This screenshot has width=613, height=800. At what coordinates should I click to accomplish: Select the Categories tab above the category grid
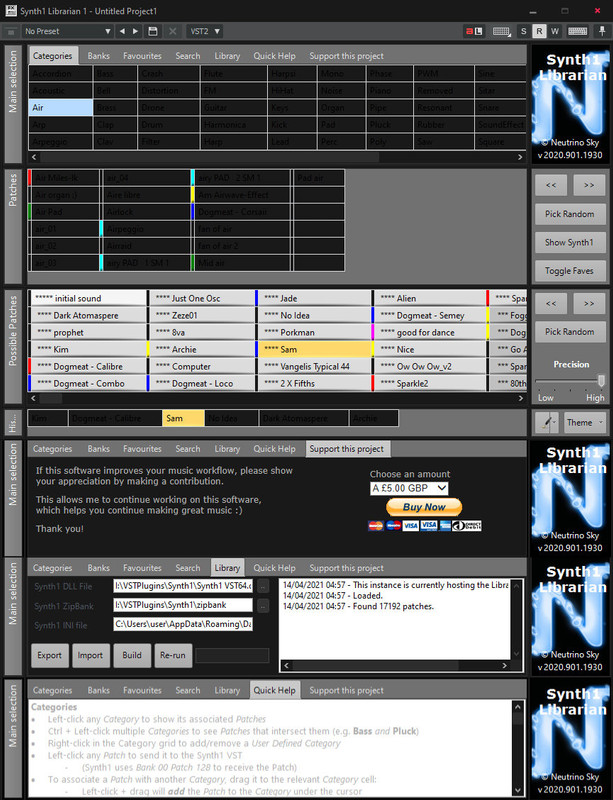pos(53,56)
